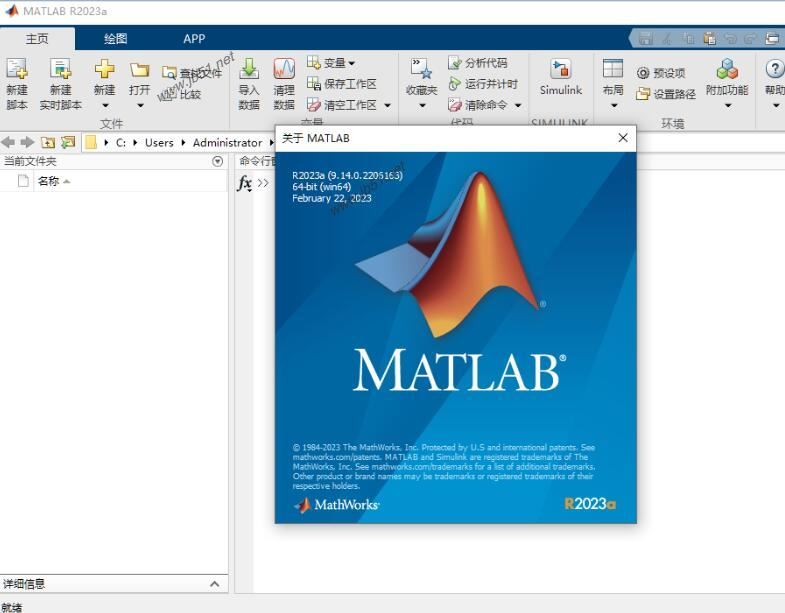Click the 收藏夹 (Favorites) icon

421,70
